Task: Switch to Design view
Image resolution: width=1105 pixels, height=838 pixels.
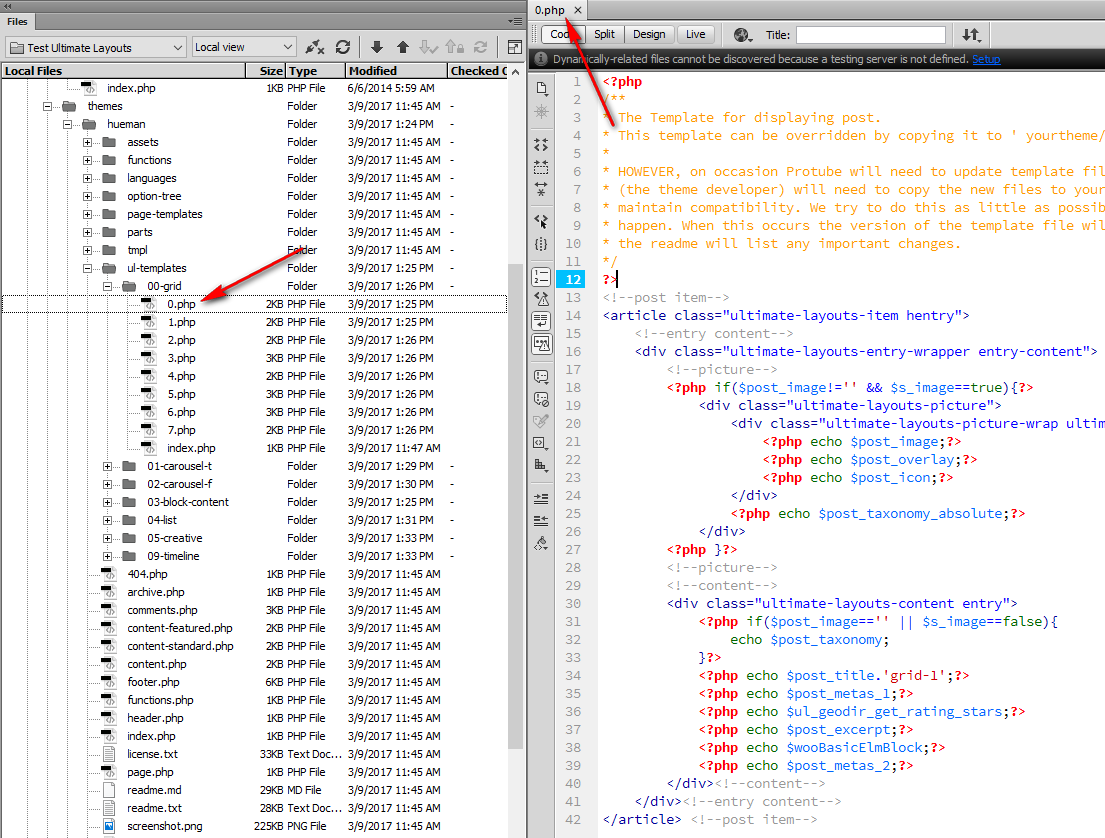Action: (x=649, y=34)
